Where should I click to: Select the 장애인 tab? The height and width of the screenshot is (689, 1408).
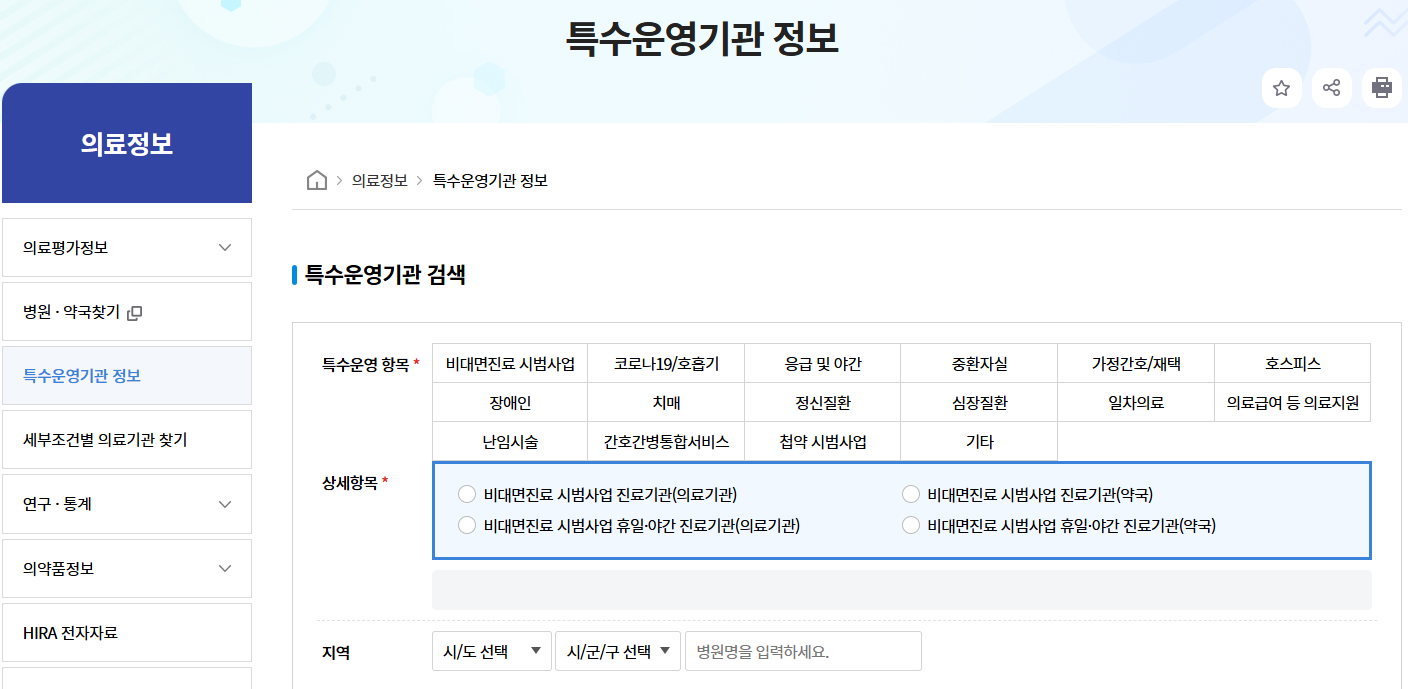point(510,403)
